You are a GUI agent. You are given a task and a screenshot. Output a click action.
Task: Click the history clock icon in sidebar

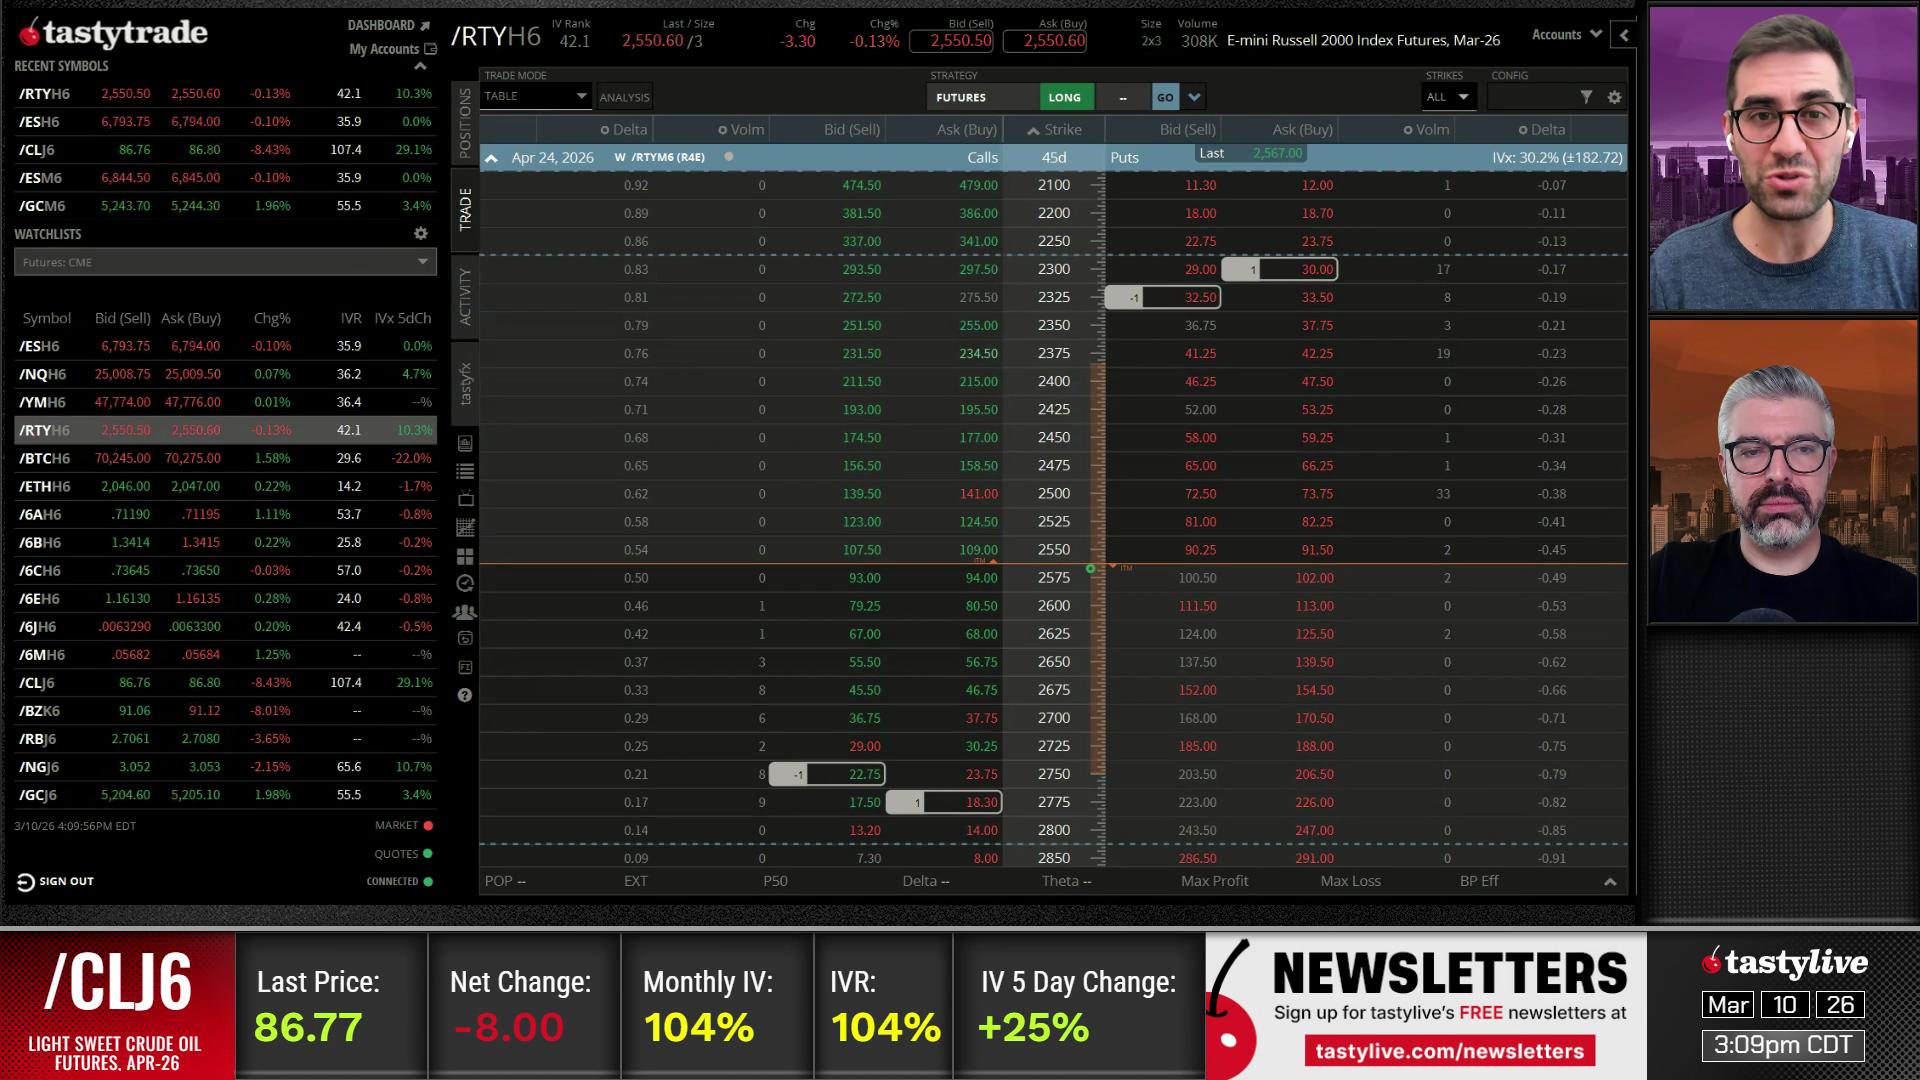[465, 584]
